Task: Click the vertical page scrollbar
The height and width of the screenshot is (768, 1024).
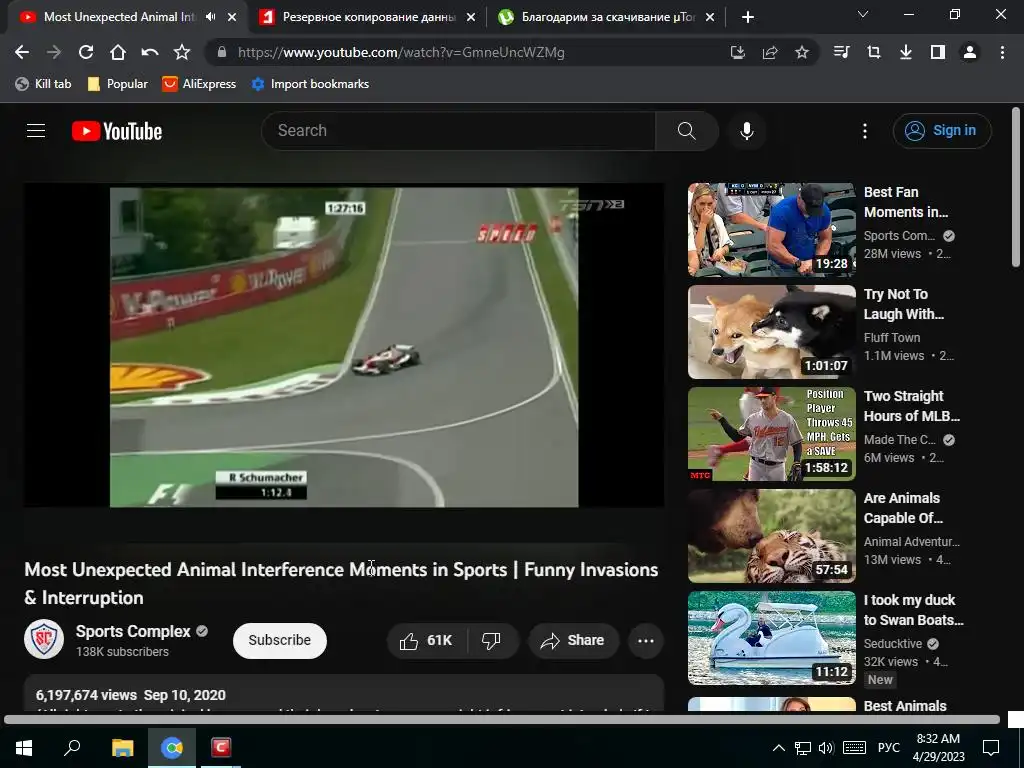Action: pos(1016,187)
